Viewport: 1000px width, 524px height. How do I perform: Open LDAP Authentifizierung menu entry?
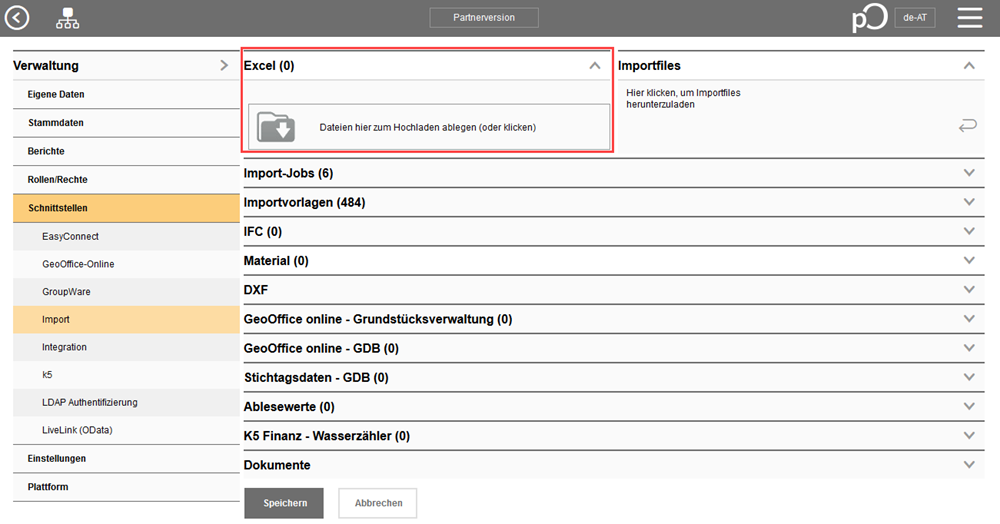90,402
